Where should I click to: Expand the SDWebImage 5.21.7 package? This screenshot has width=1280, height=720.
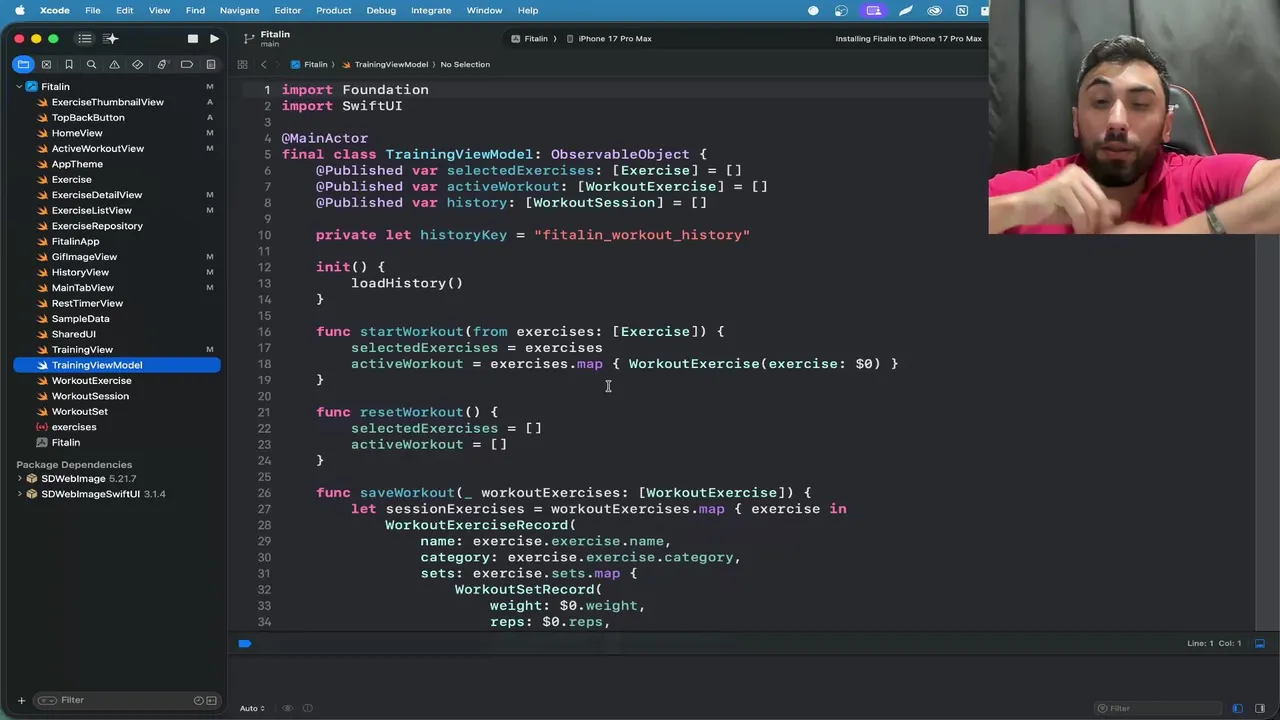[19, 479]
